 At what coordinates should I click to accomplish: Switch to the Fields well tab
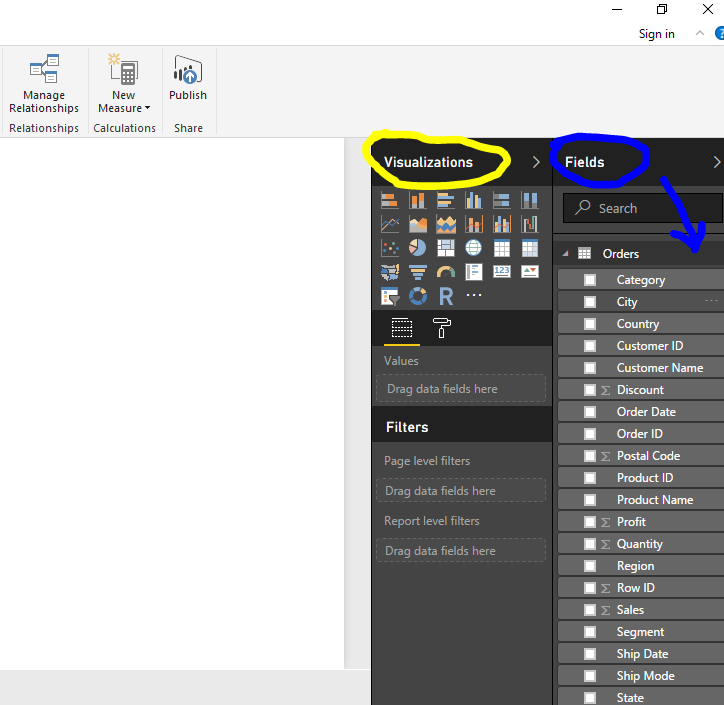[402, 328]
